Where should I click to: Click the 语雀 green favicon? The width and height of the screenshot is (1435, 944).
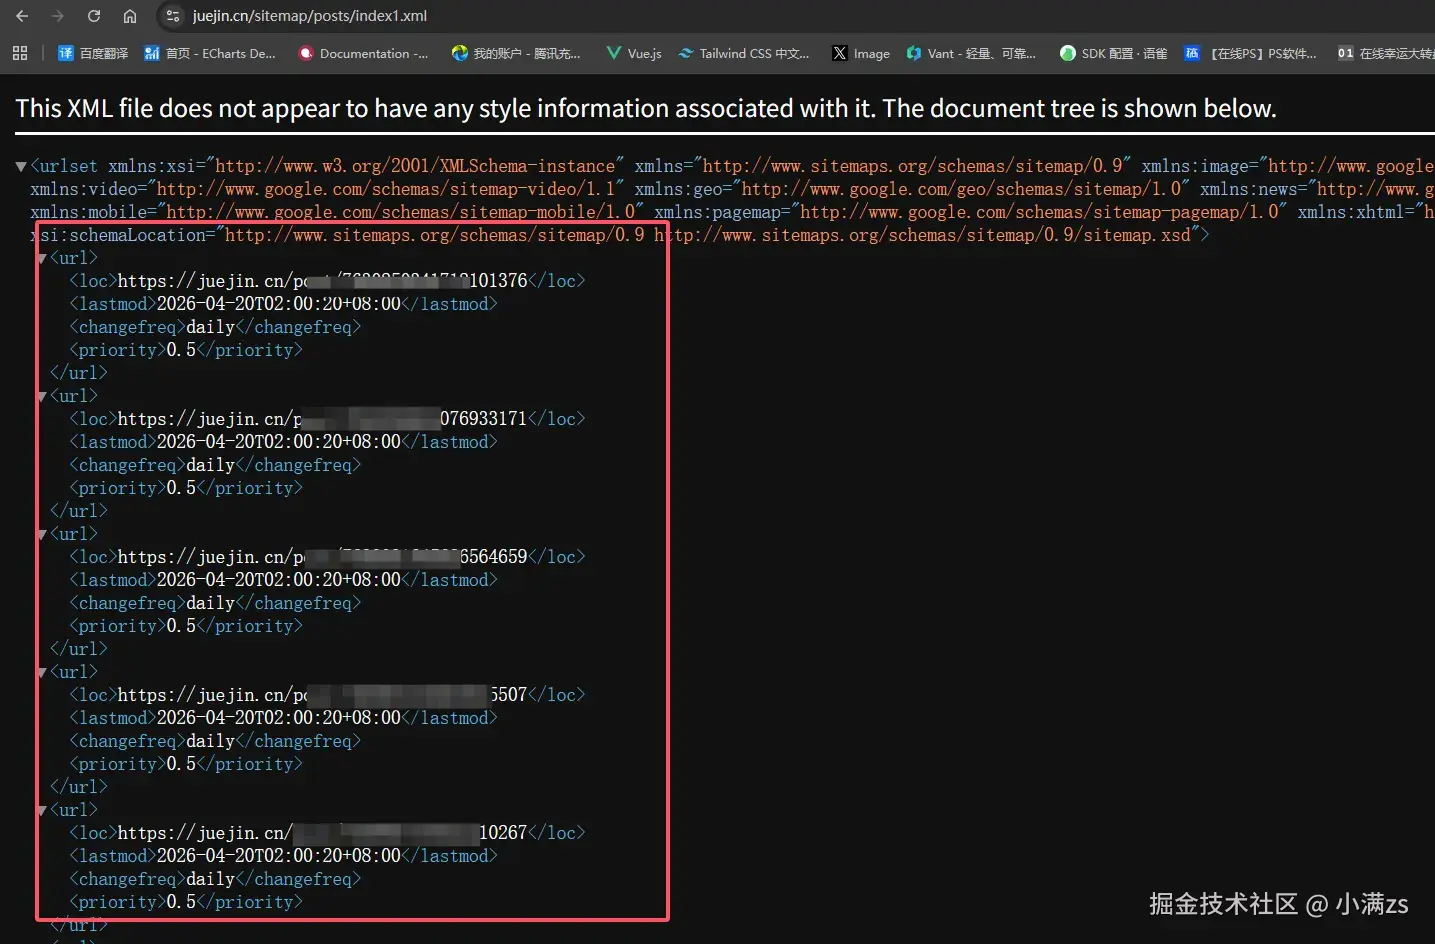coord(1068,53)
